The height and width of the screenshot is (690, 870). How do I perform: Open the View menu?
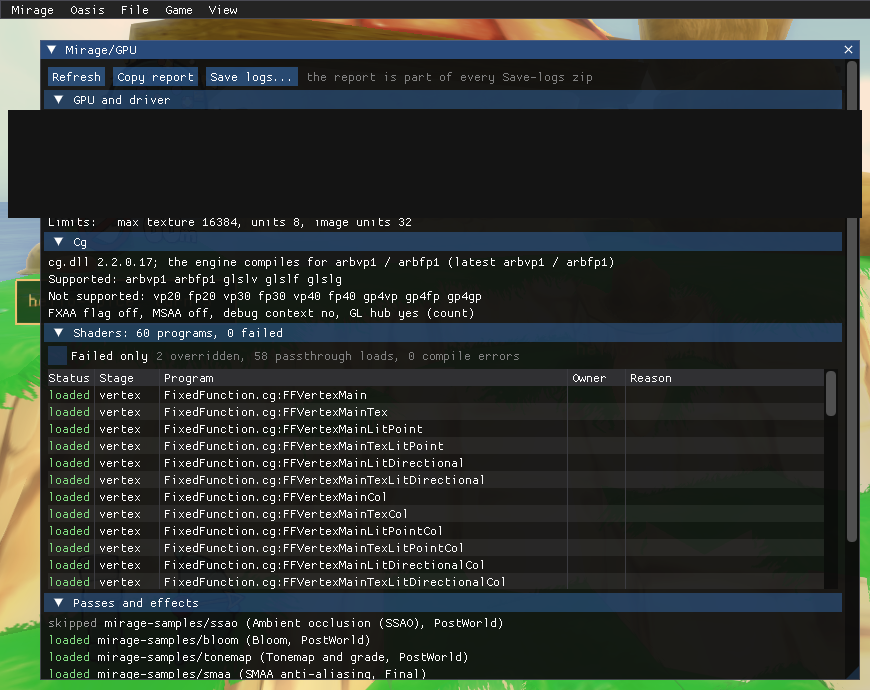pos(222,10)
